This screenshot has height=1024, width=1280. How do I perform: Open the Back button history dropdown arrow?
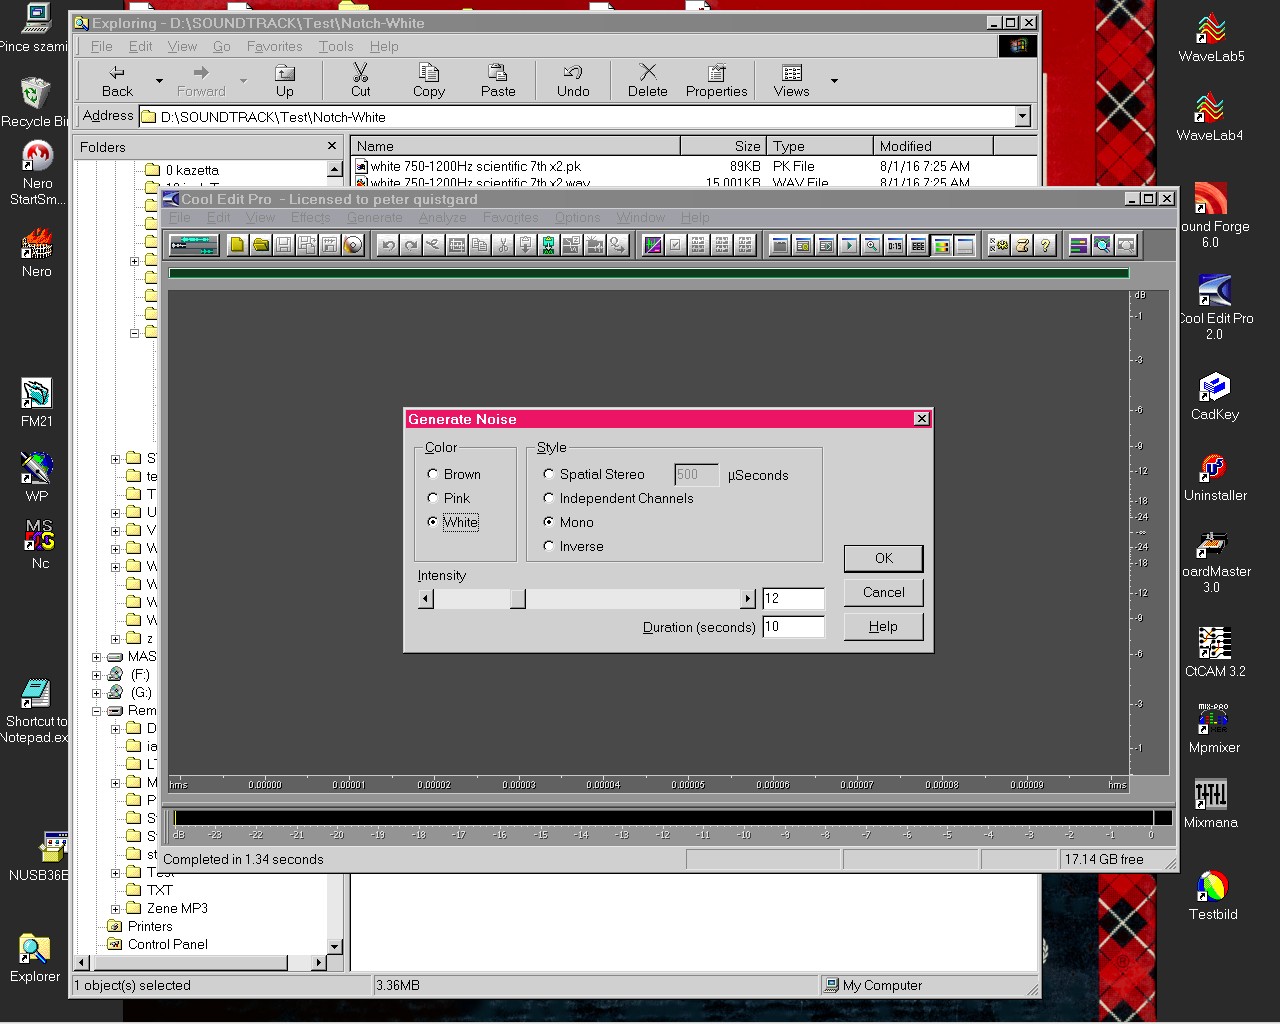point(159,80)
